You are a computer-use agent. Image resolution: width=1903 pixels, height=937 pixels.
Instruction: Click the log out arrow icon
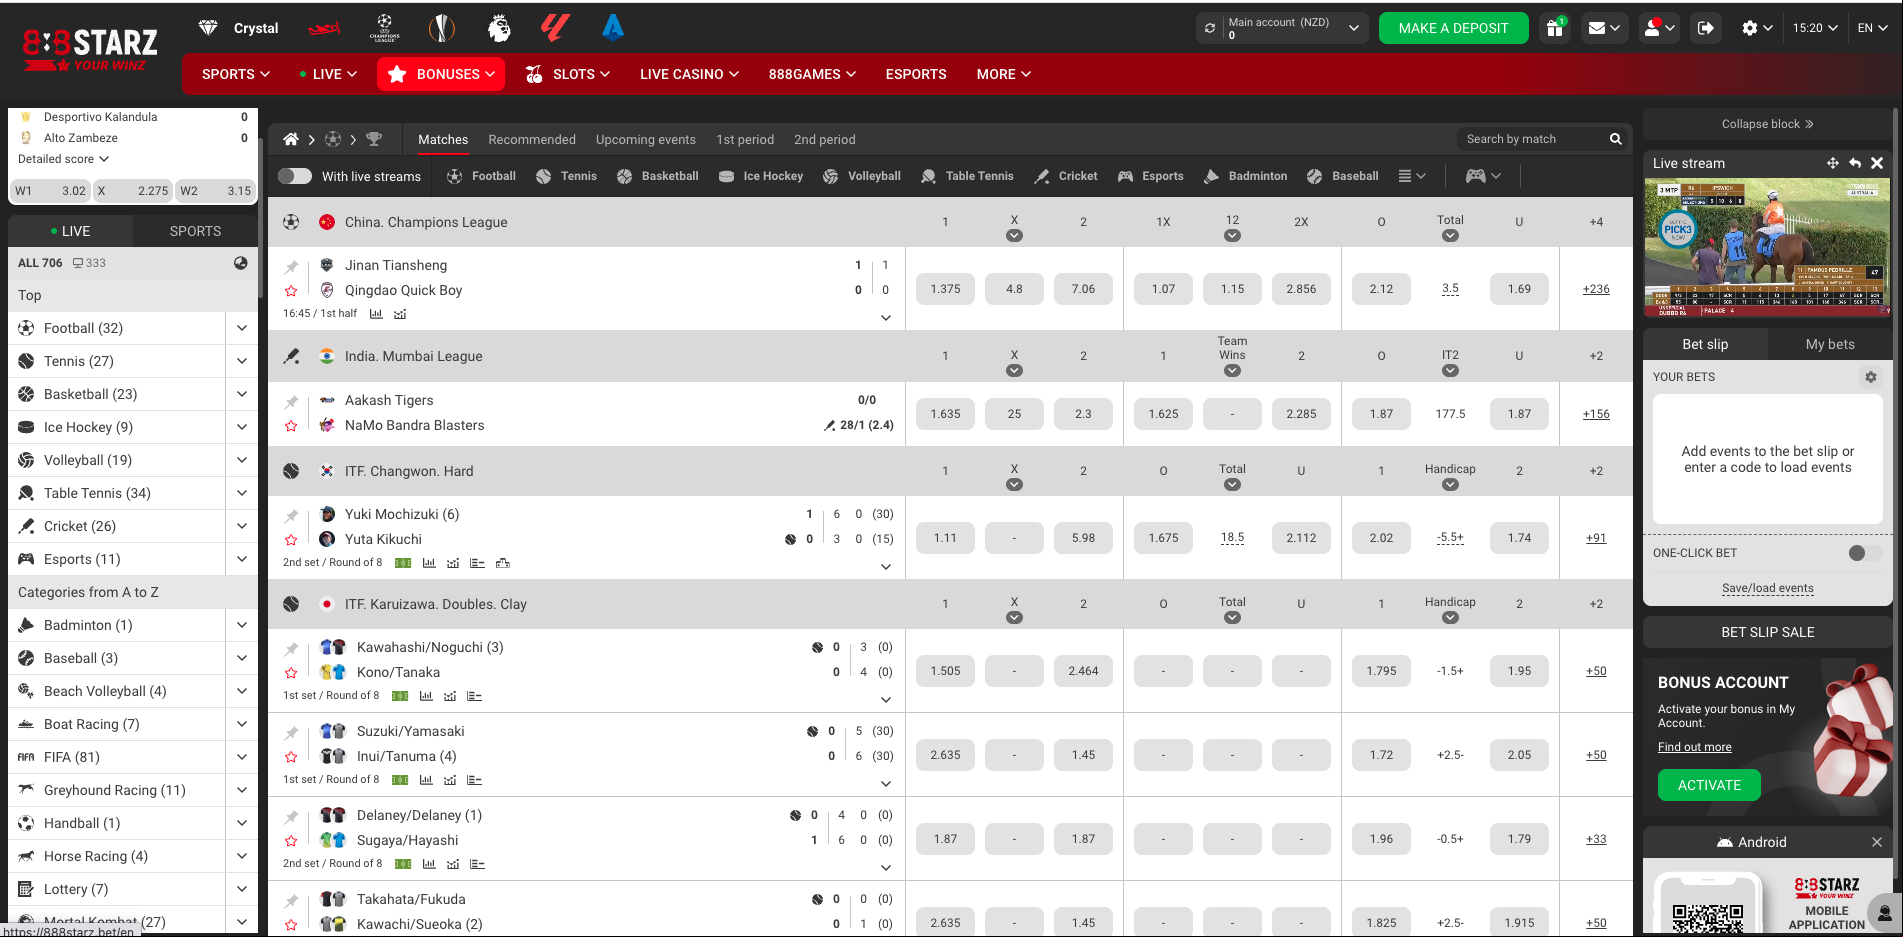tap(1706, 28)
